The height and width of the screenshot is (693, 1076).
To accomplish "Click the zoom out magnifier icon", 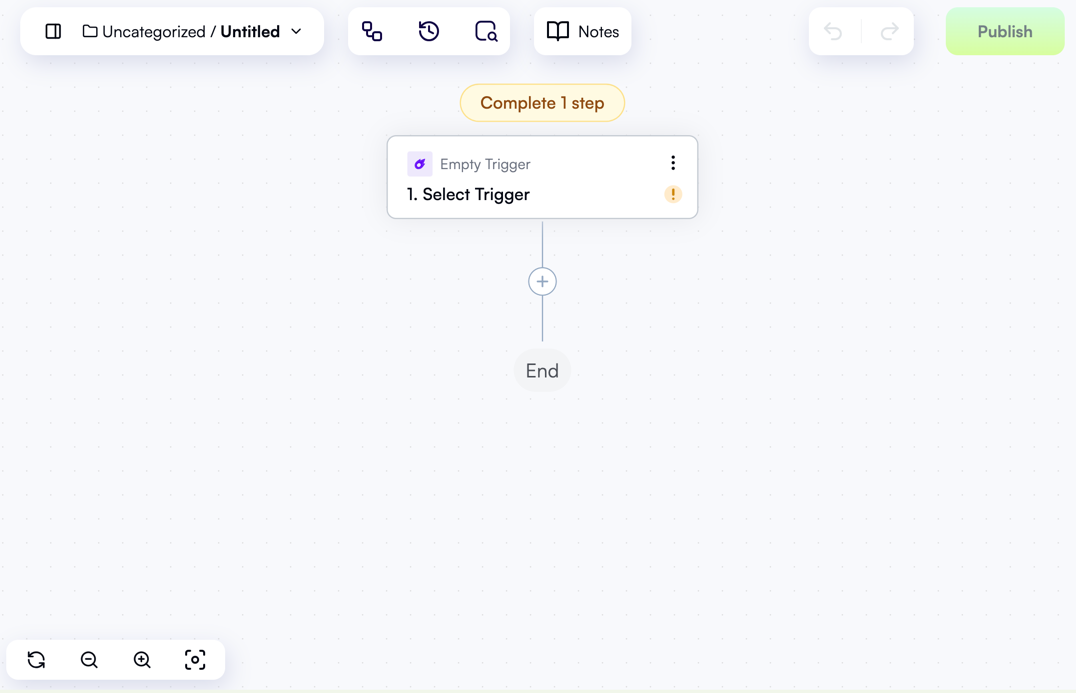I will point(89,659).
